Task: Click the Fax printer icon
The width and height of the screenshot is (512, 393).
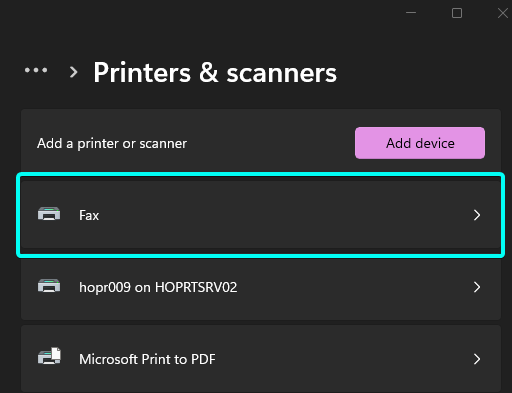Action: click(49, 214)
